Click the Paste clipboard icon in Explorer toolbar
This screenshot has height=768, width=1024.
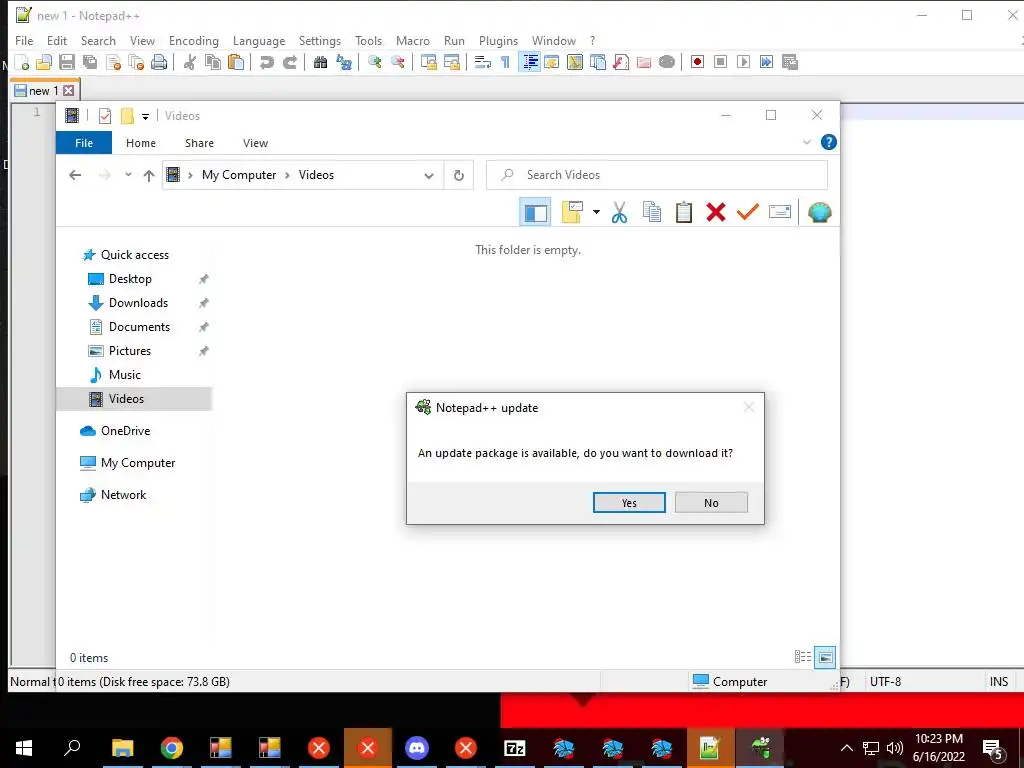click(684, 212)
